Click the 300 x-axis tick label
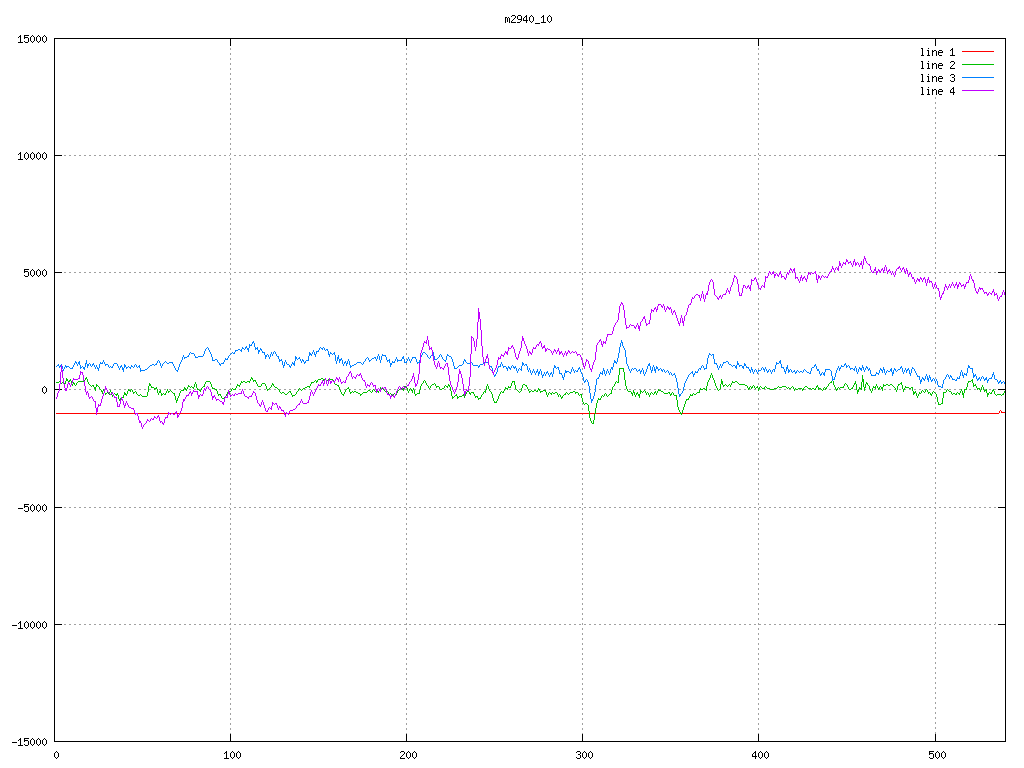Viewport: 1024px width, 768px height. 583,755
